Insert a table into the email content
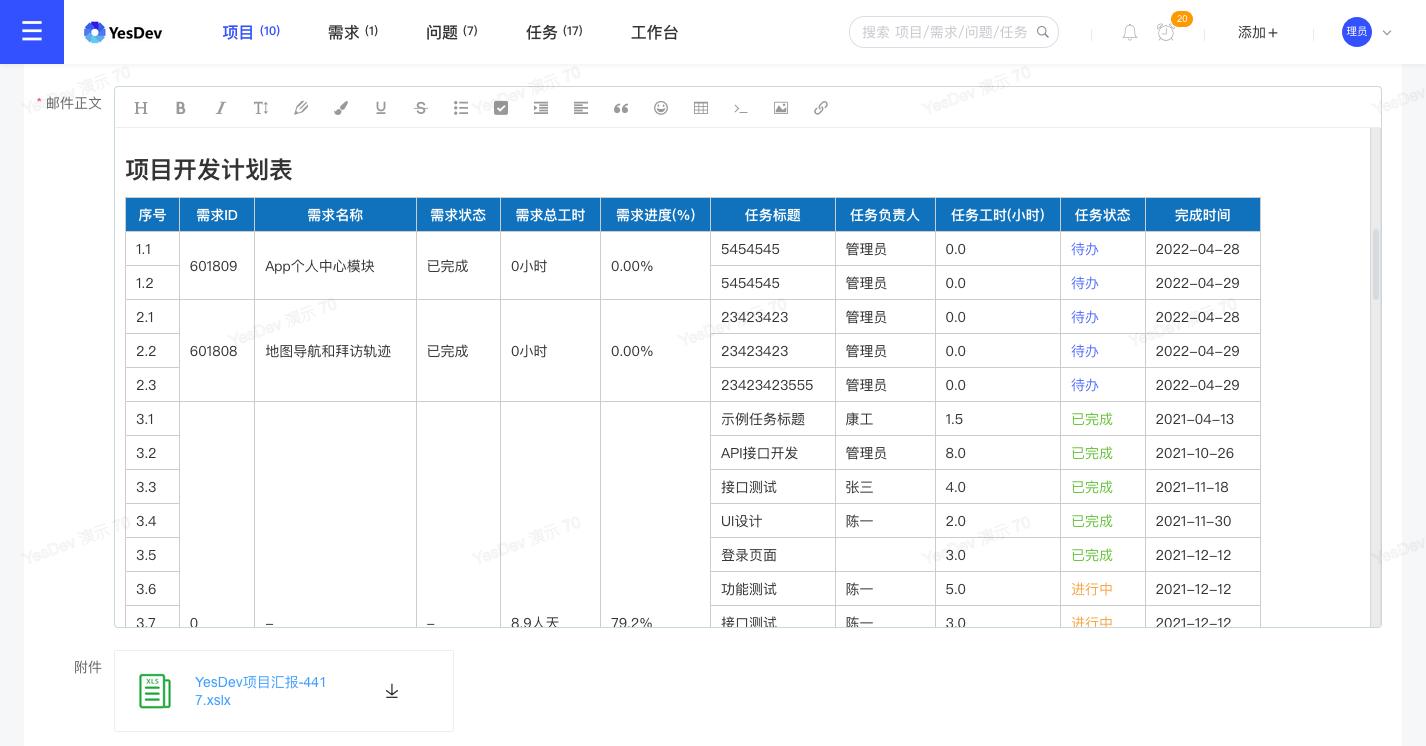Viewport: 1426px width, 746px height. pos(701,107)
